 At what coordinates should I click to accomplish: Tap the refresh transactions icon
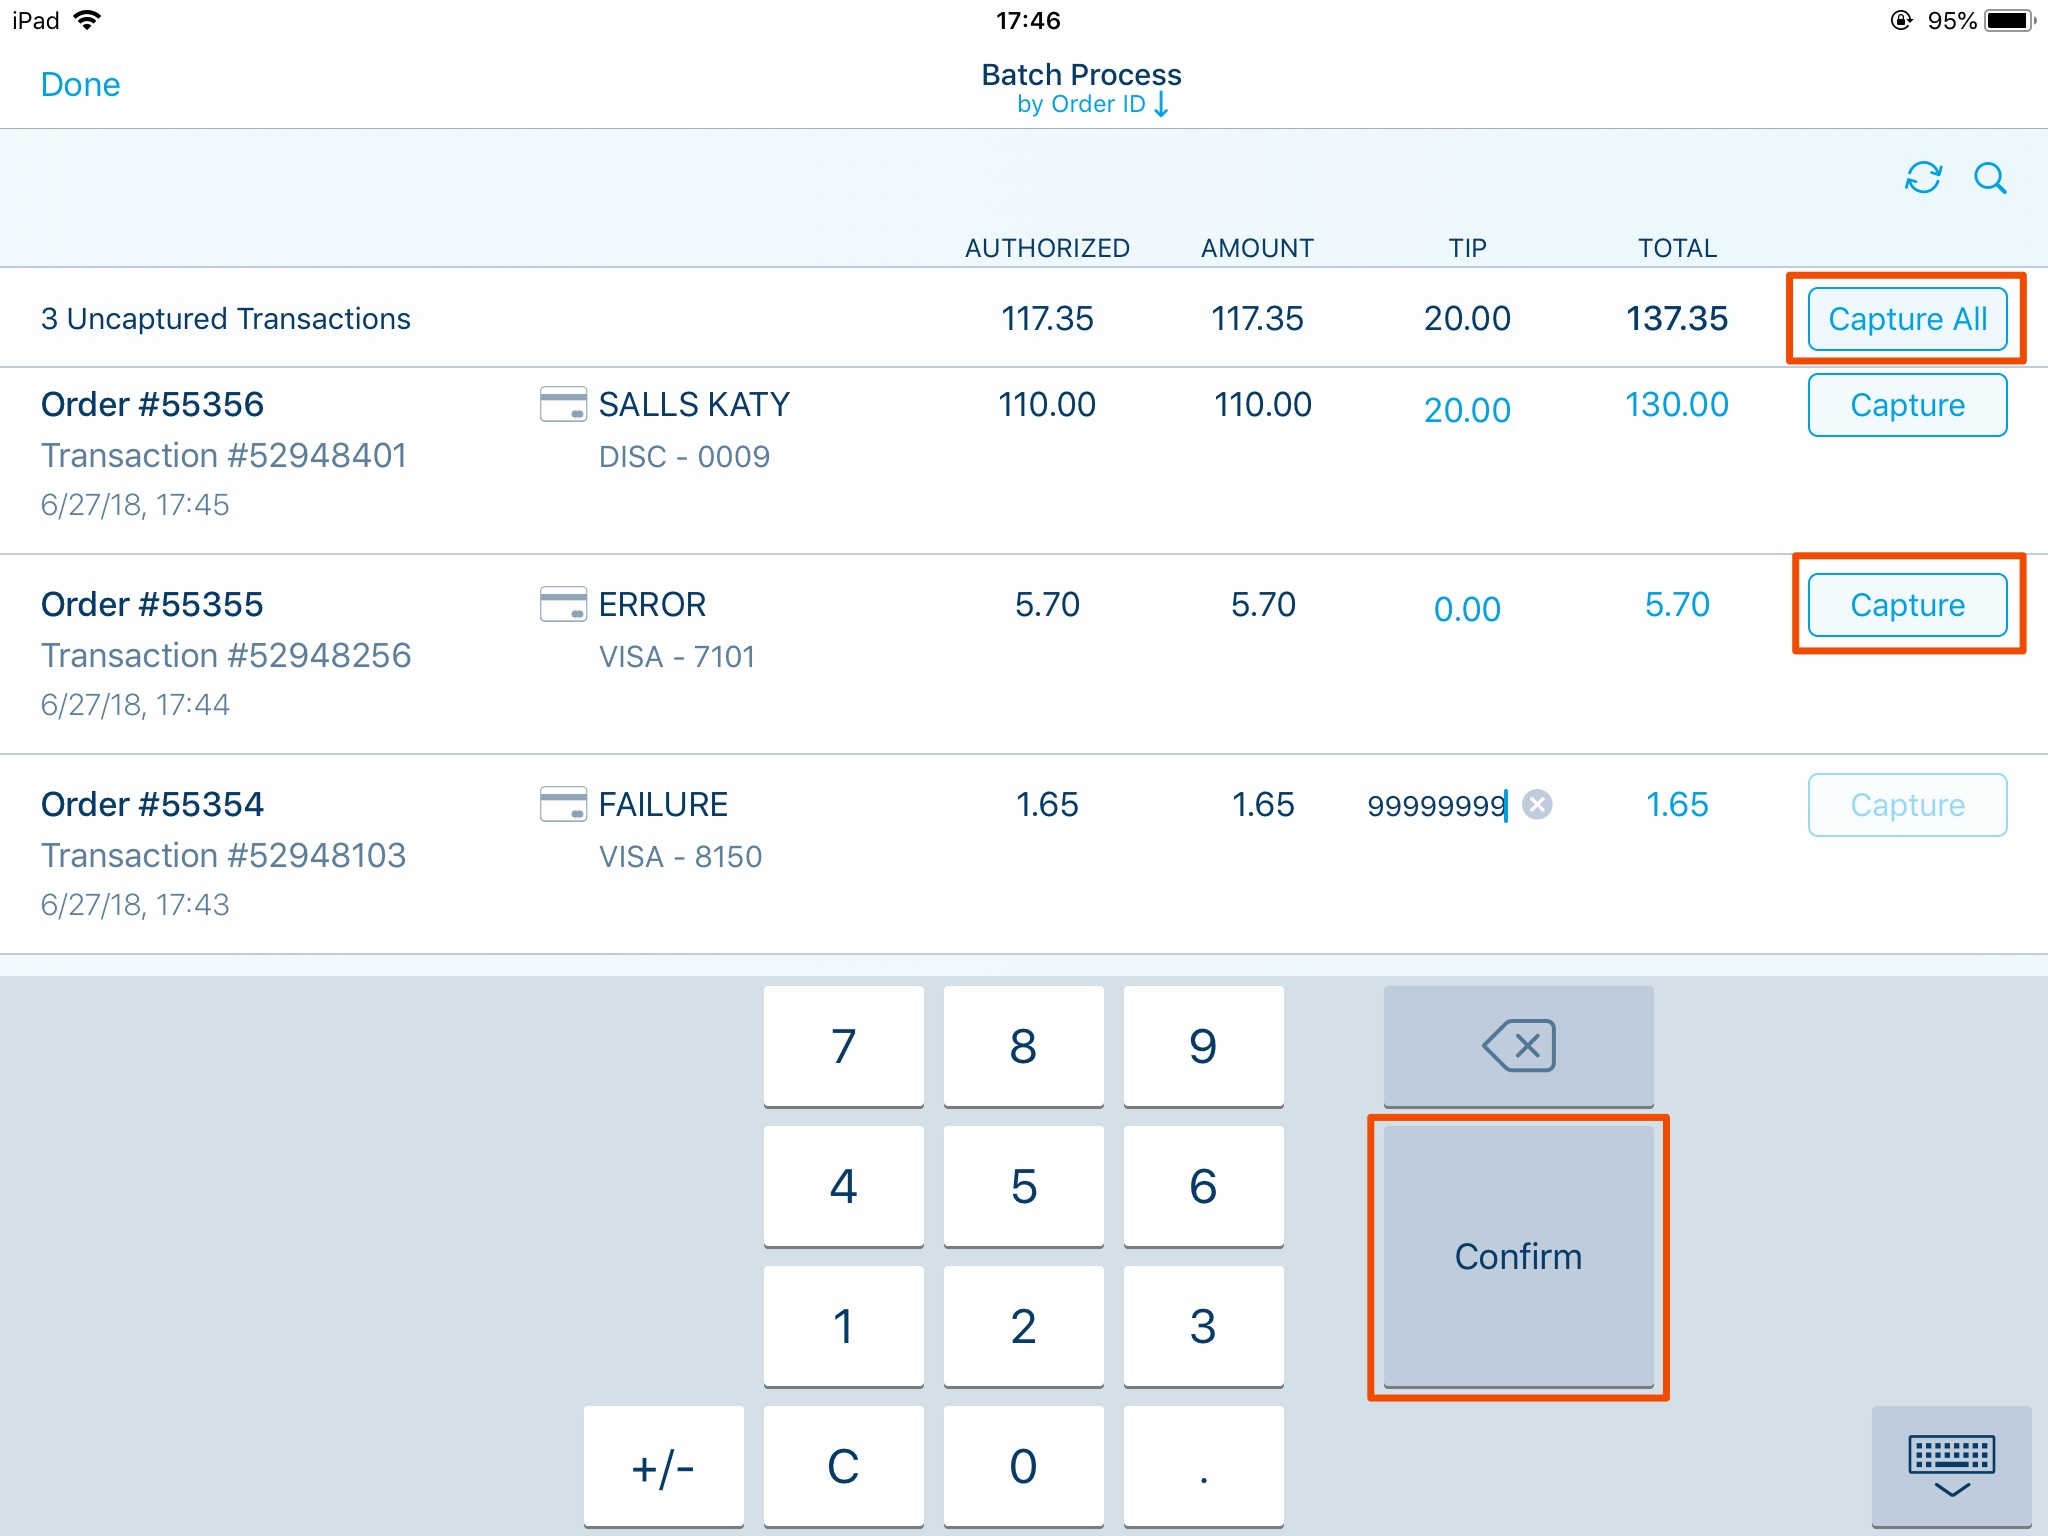coord(1923,178)
